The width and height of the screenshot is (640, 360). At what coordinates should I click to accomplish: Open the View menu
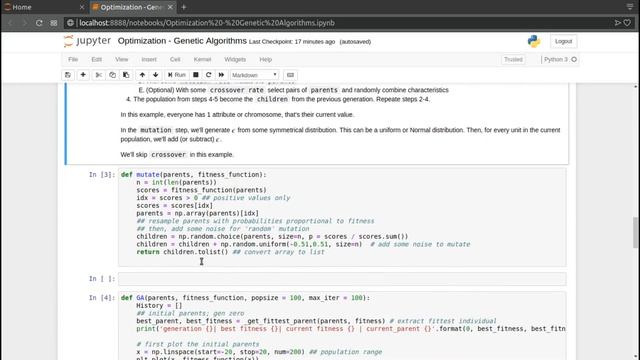122,60
